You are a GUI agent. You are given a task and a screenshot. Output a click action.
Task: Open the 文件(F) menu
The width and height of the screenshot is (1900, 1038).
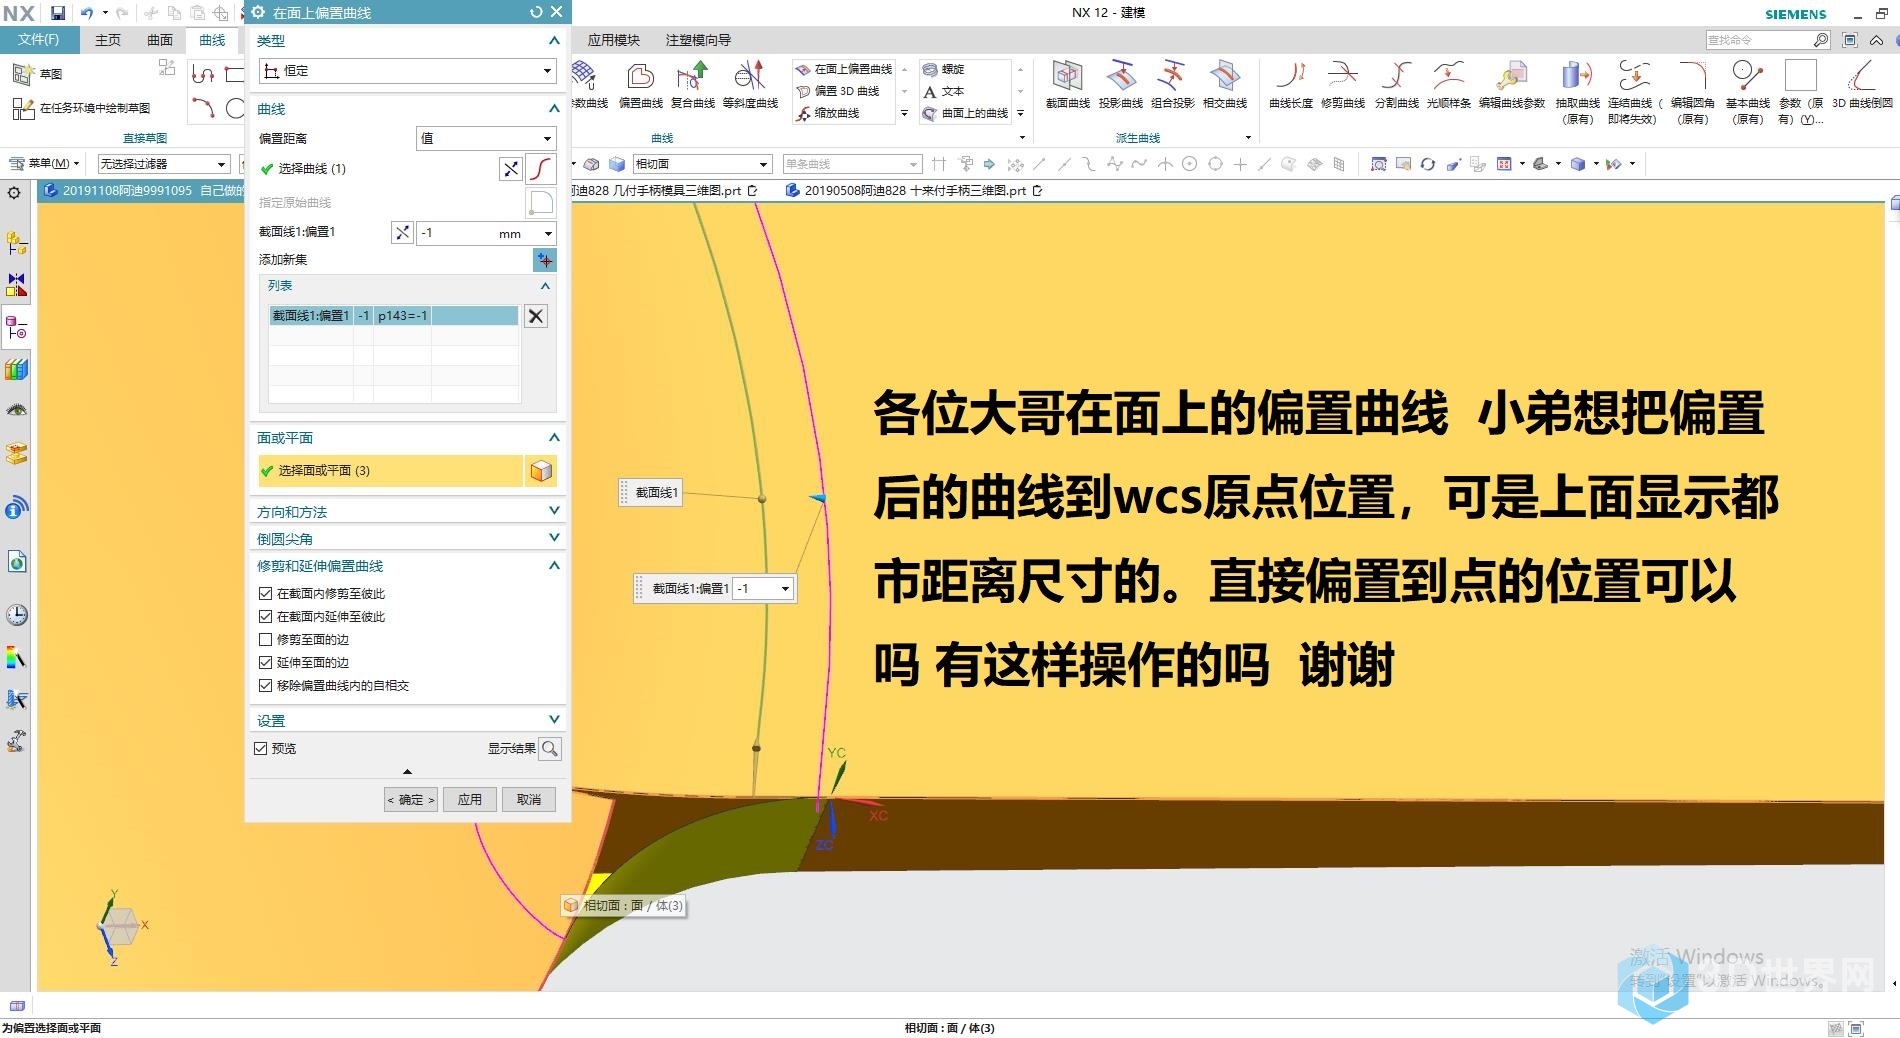point(39,40)
